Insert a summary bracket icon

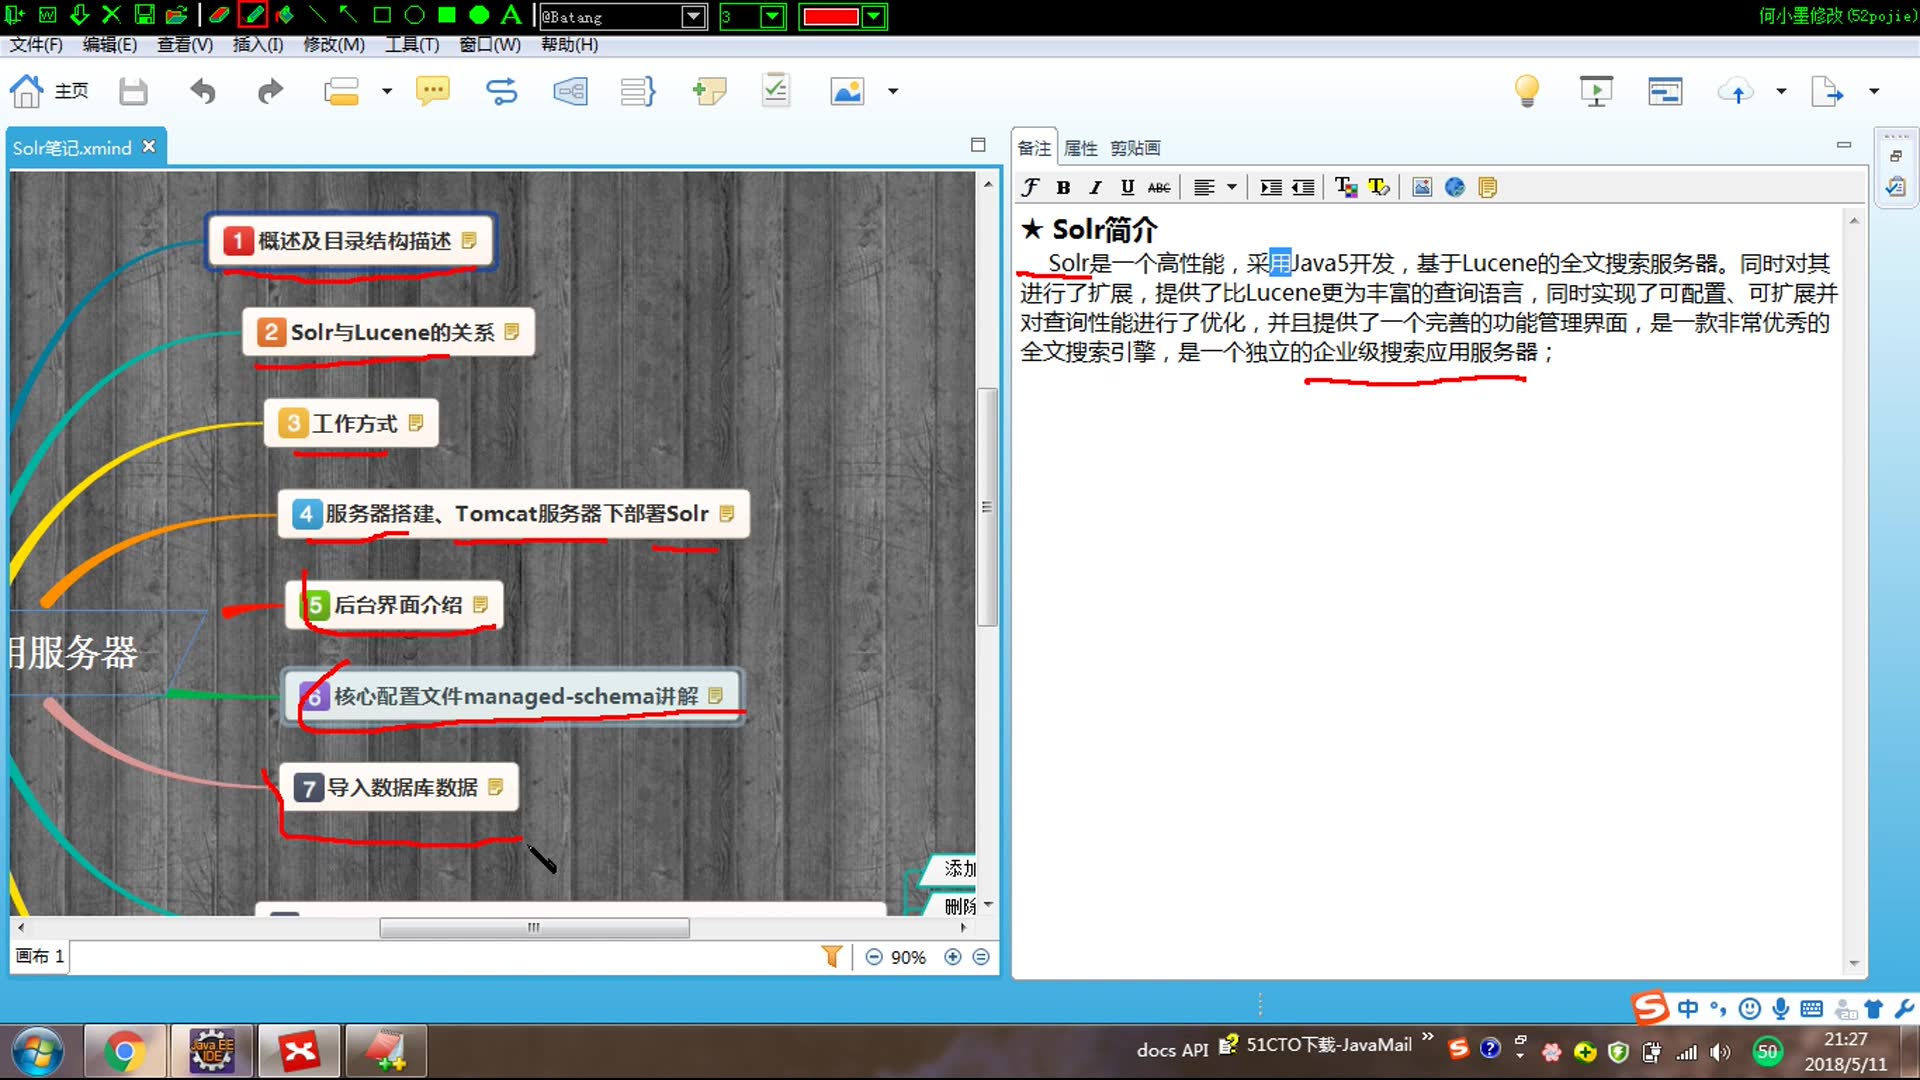638,92
